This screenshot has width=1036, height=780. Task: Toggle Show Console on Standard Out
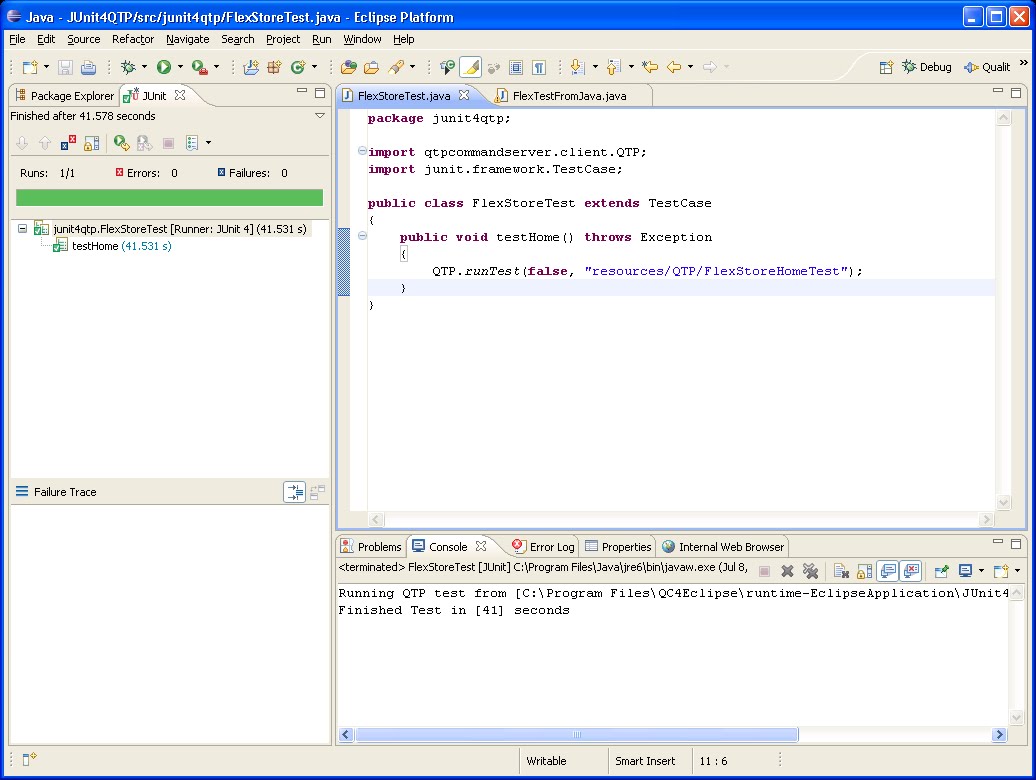click(888, 571)
